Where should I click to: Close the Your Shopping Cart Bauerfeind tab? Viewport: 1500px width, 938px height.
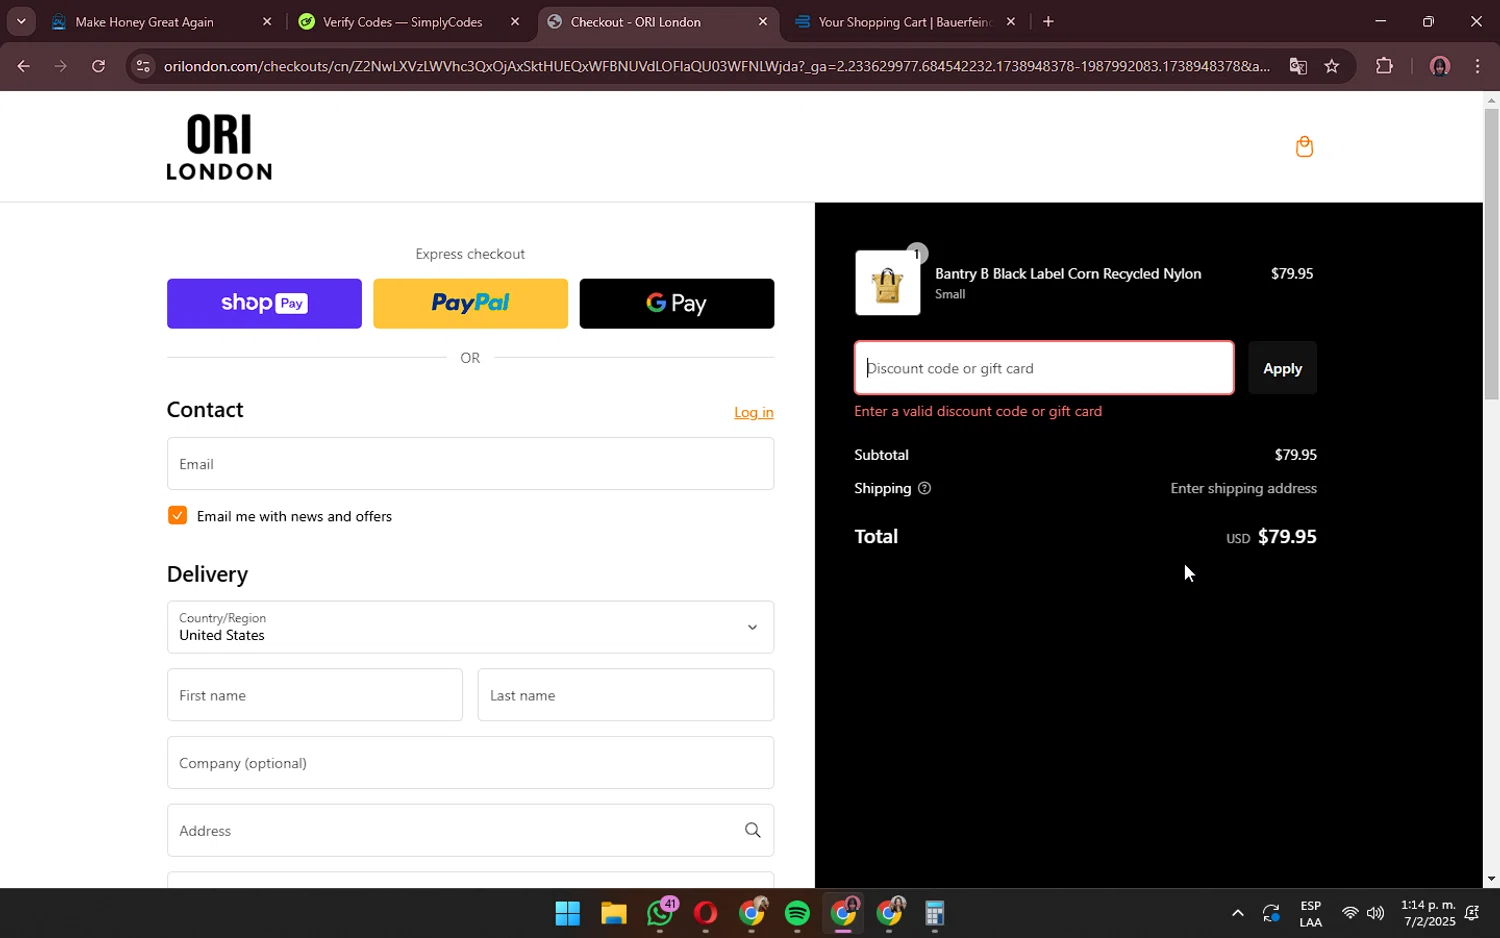(x=1010, y=21)
